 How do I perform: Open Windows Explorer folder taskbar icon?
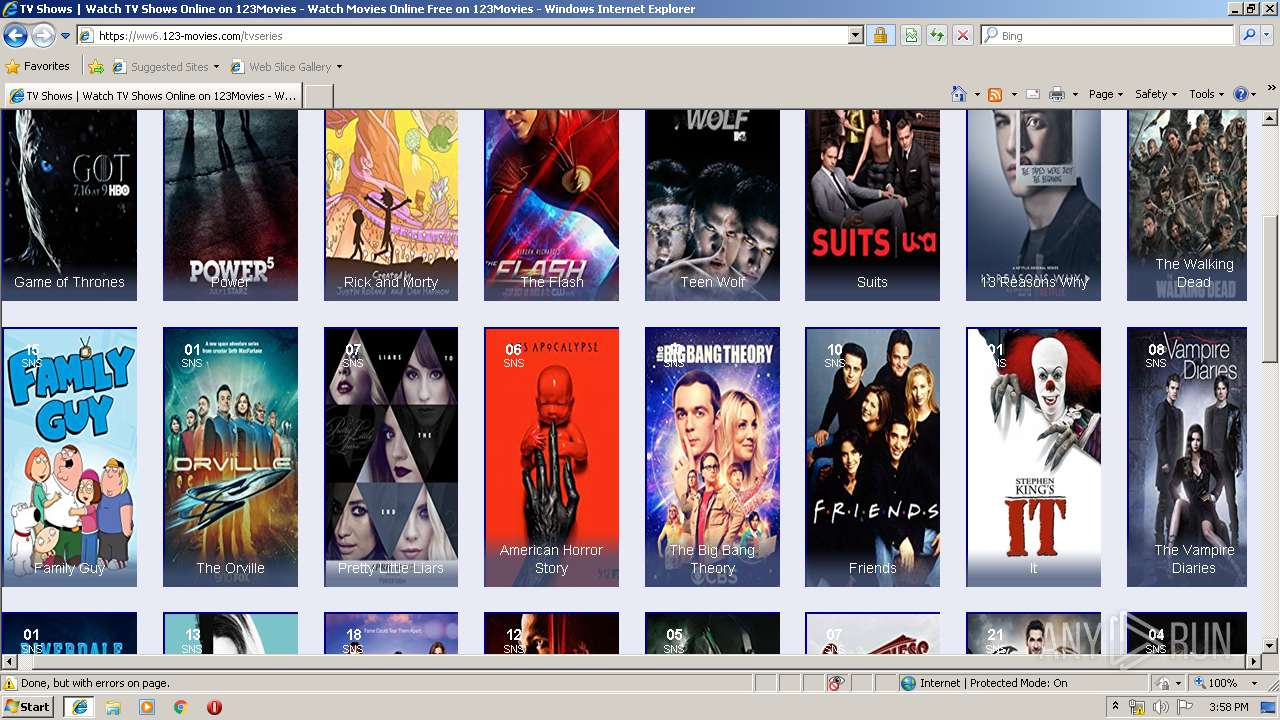pos(113,707)
